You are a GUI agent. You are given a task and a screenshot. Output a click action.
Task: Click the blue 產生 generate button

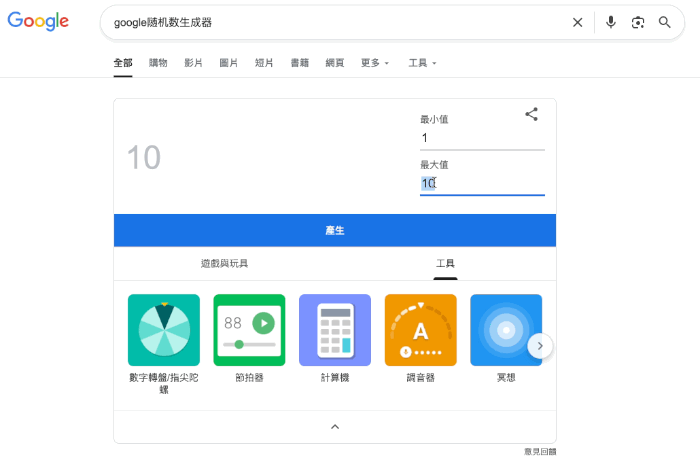click(x=335, y=230)
